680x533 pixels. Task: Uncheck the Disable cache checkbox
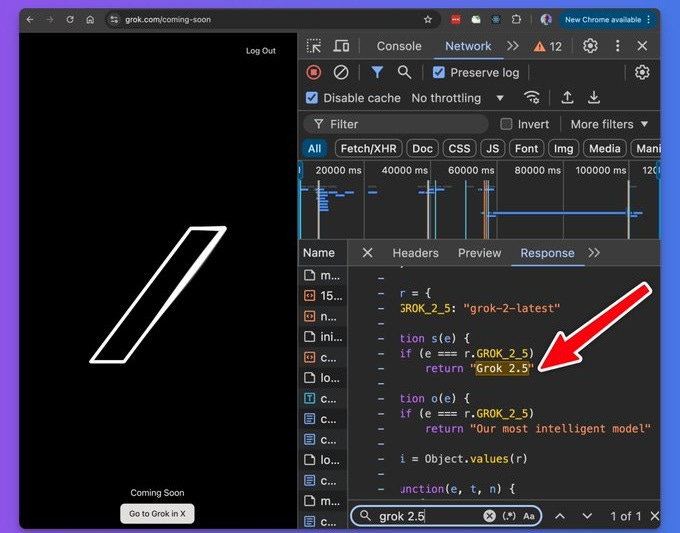click(312, 98)
